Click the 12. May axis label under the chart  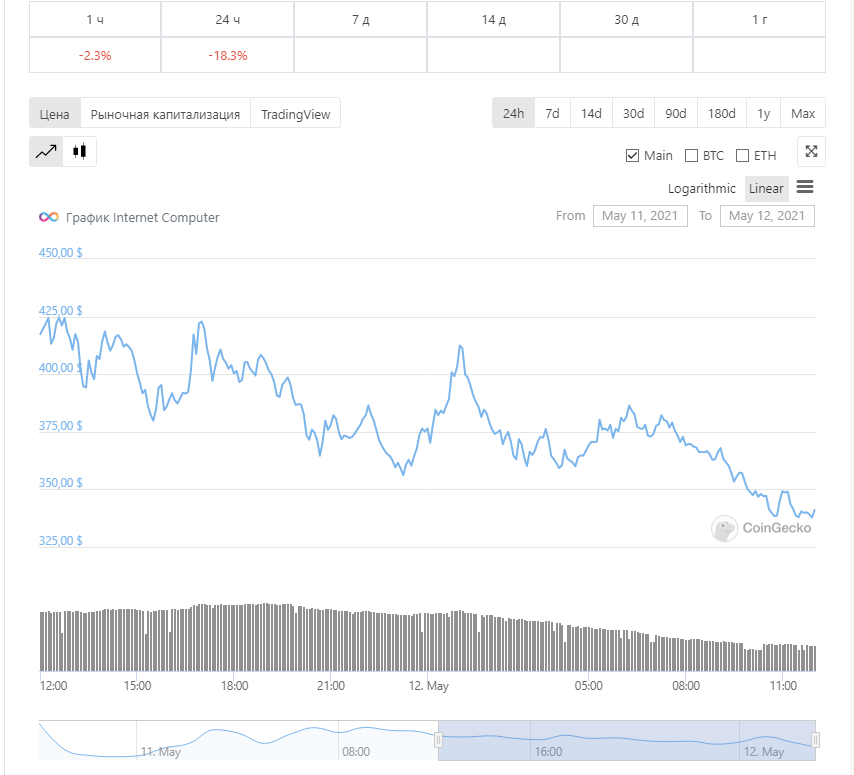(429, 686)
